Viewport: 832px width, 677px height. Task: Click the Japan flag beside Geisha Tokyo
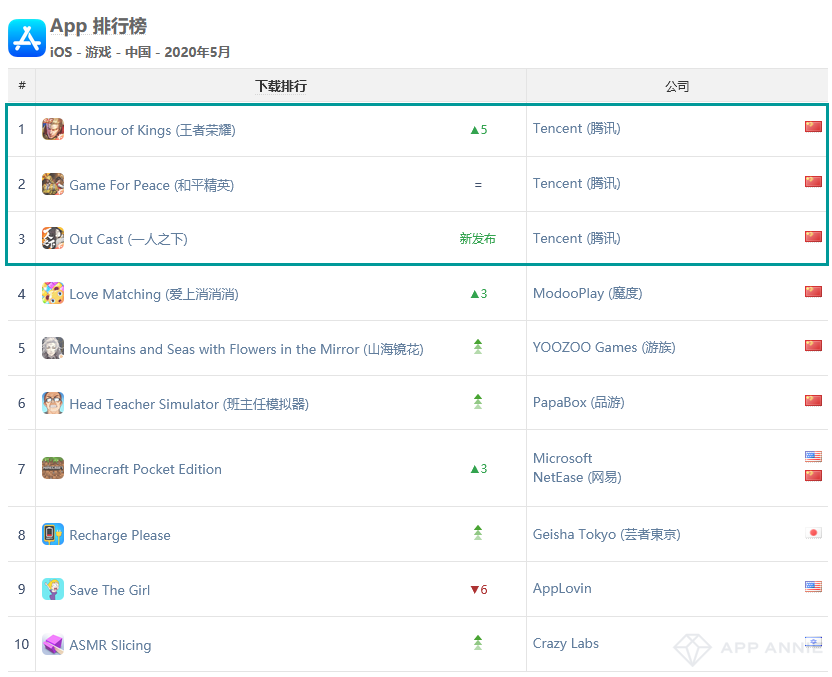(x=813, y=533)
